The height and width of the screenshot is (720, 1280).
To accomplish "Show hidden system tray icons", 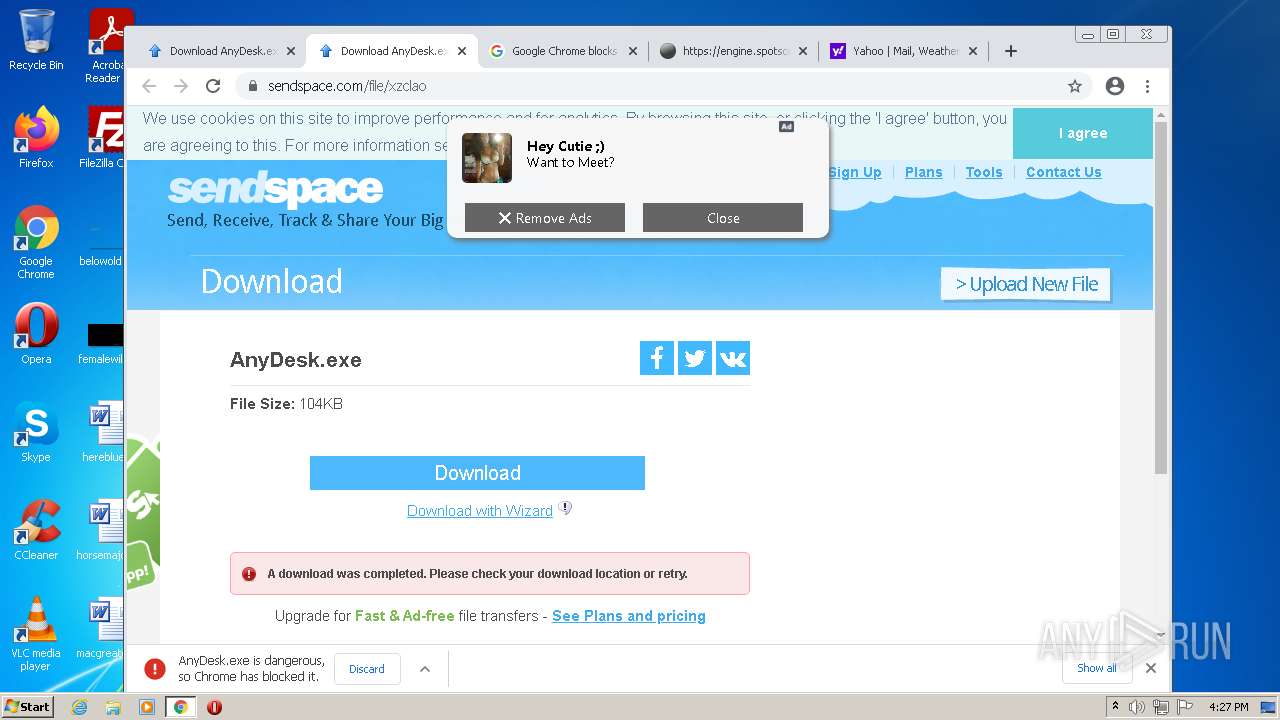I will (x=1115, y=707).
